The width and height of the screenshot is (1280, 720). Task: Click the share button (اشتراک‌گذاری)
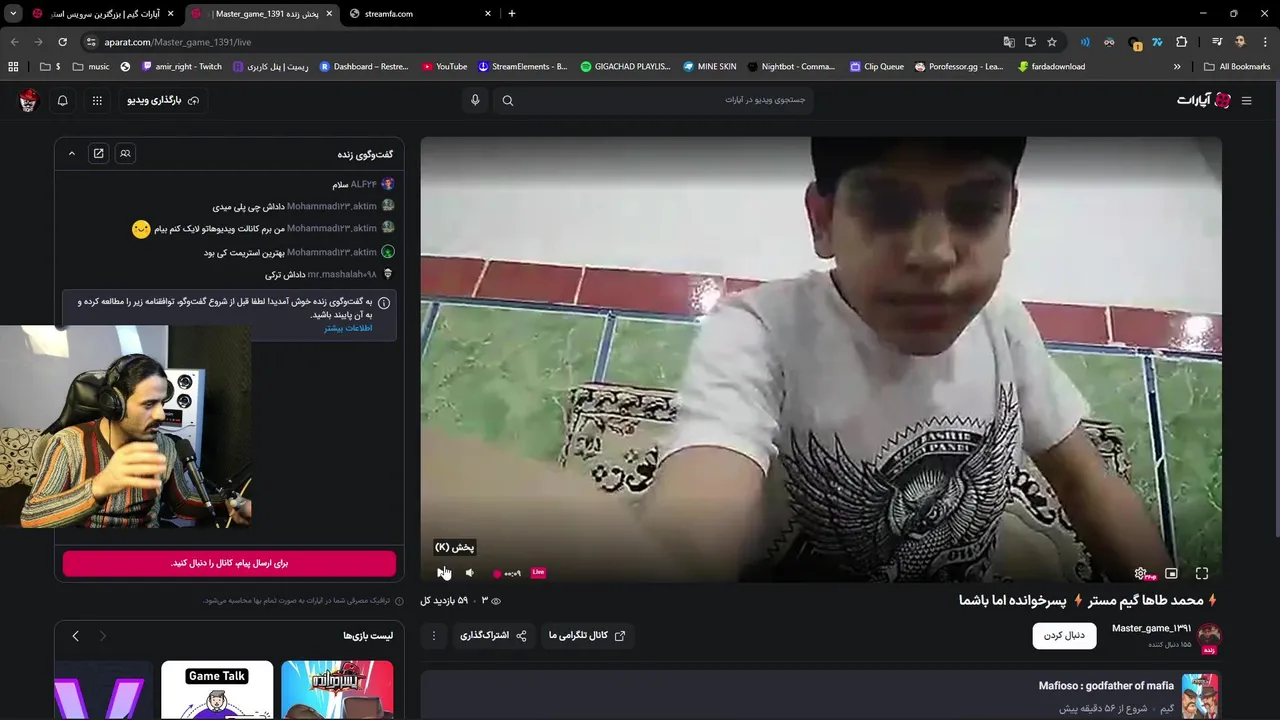click(493, 635)
